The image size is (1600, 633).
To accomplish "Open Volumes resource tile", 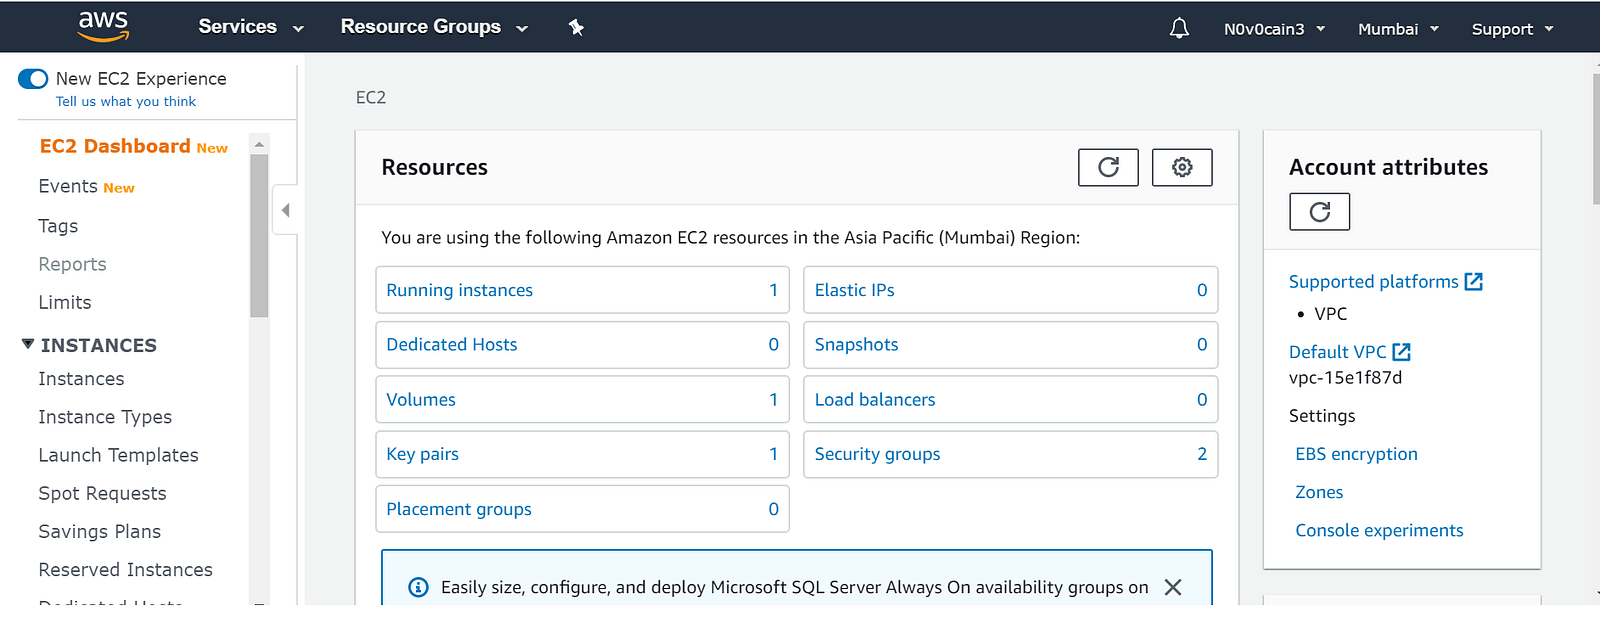I will tap(582, 399).
